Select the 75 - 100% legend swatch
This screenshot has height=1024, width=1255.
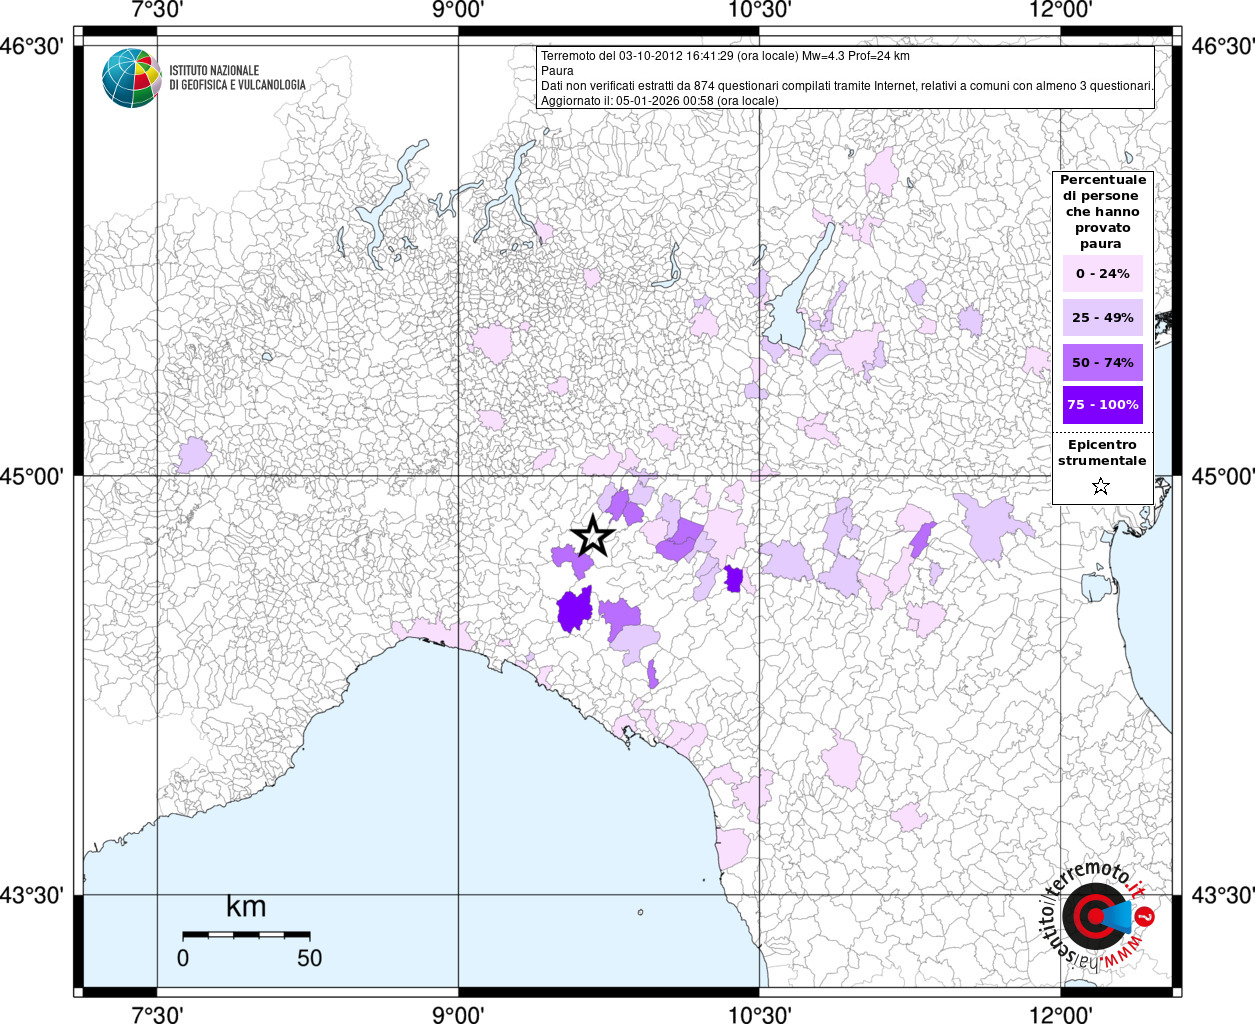click(x=1103, y=405)
